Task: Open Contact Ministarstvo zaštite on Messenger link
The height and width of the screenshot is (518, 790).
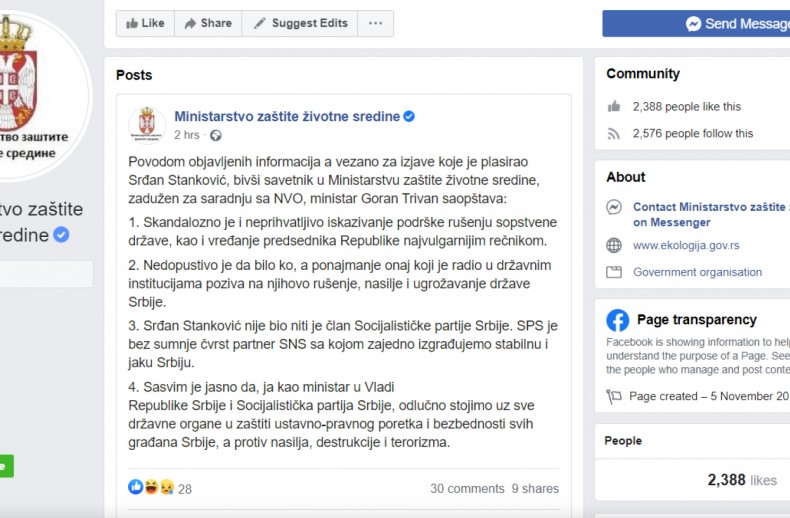Action: pyautogui.click(x=711, y=214)
